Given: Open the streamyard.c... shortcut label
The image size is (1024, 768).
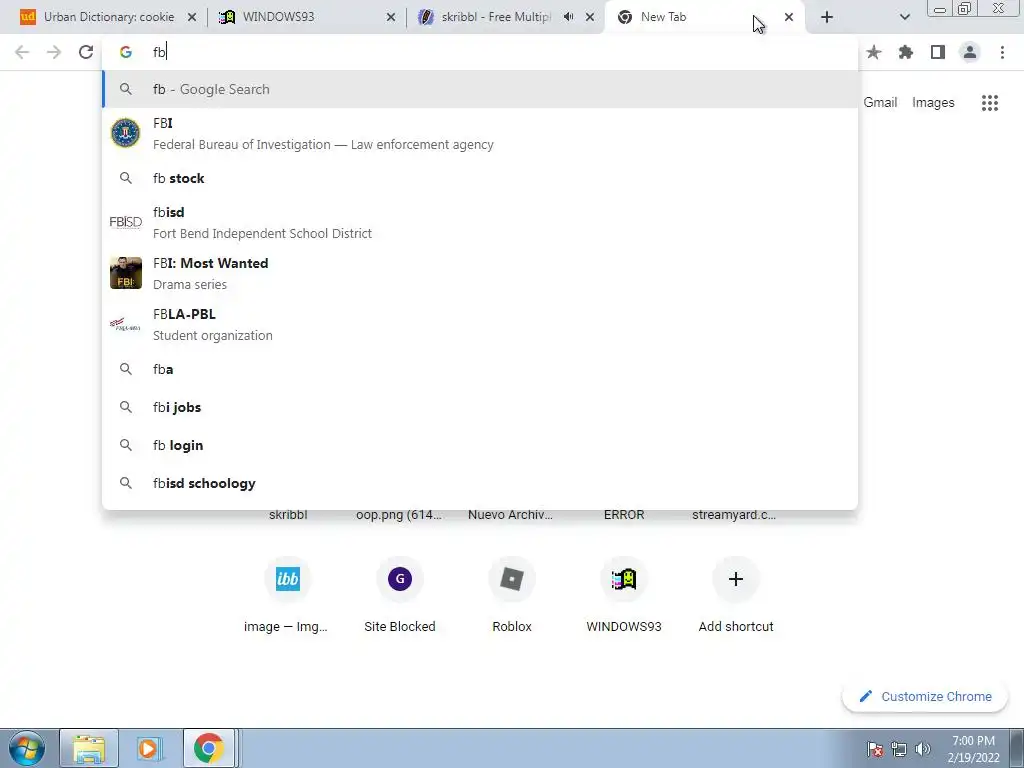Looking at the screenshot, I should click(x=734, y=515).
